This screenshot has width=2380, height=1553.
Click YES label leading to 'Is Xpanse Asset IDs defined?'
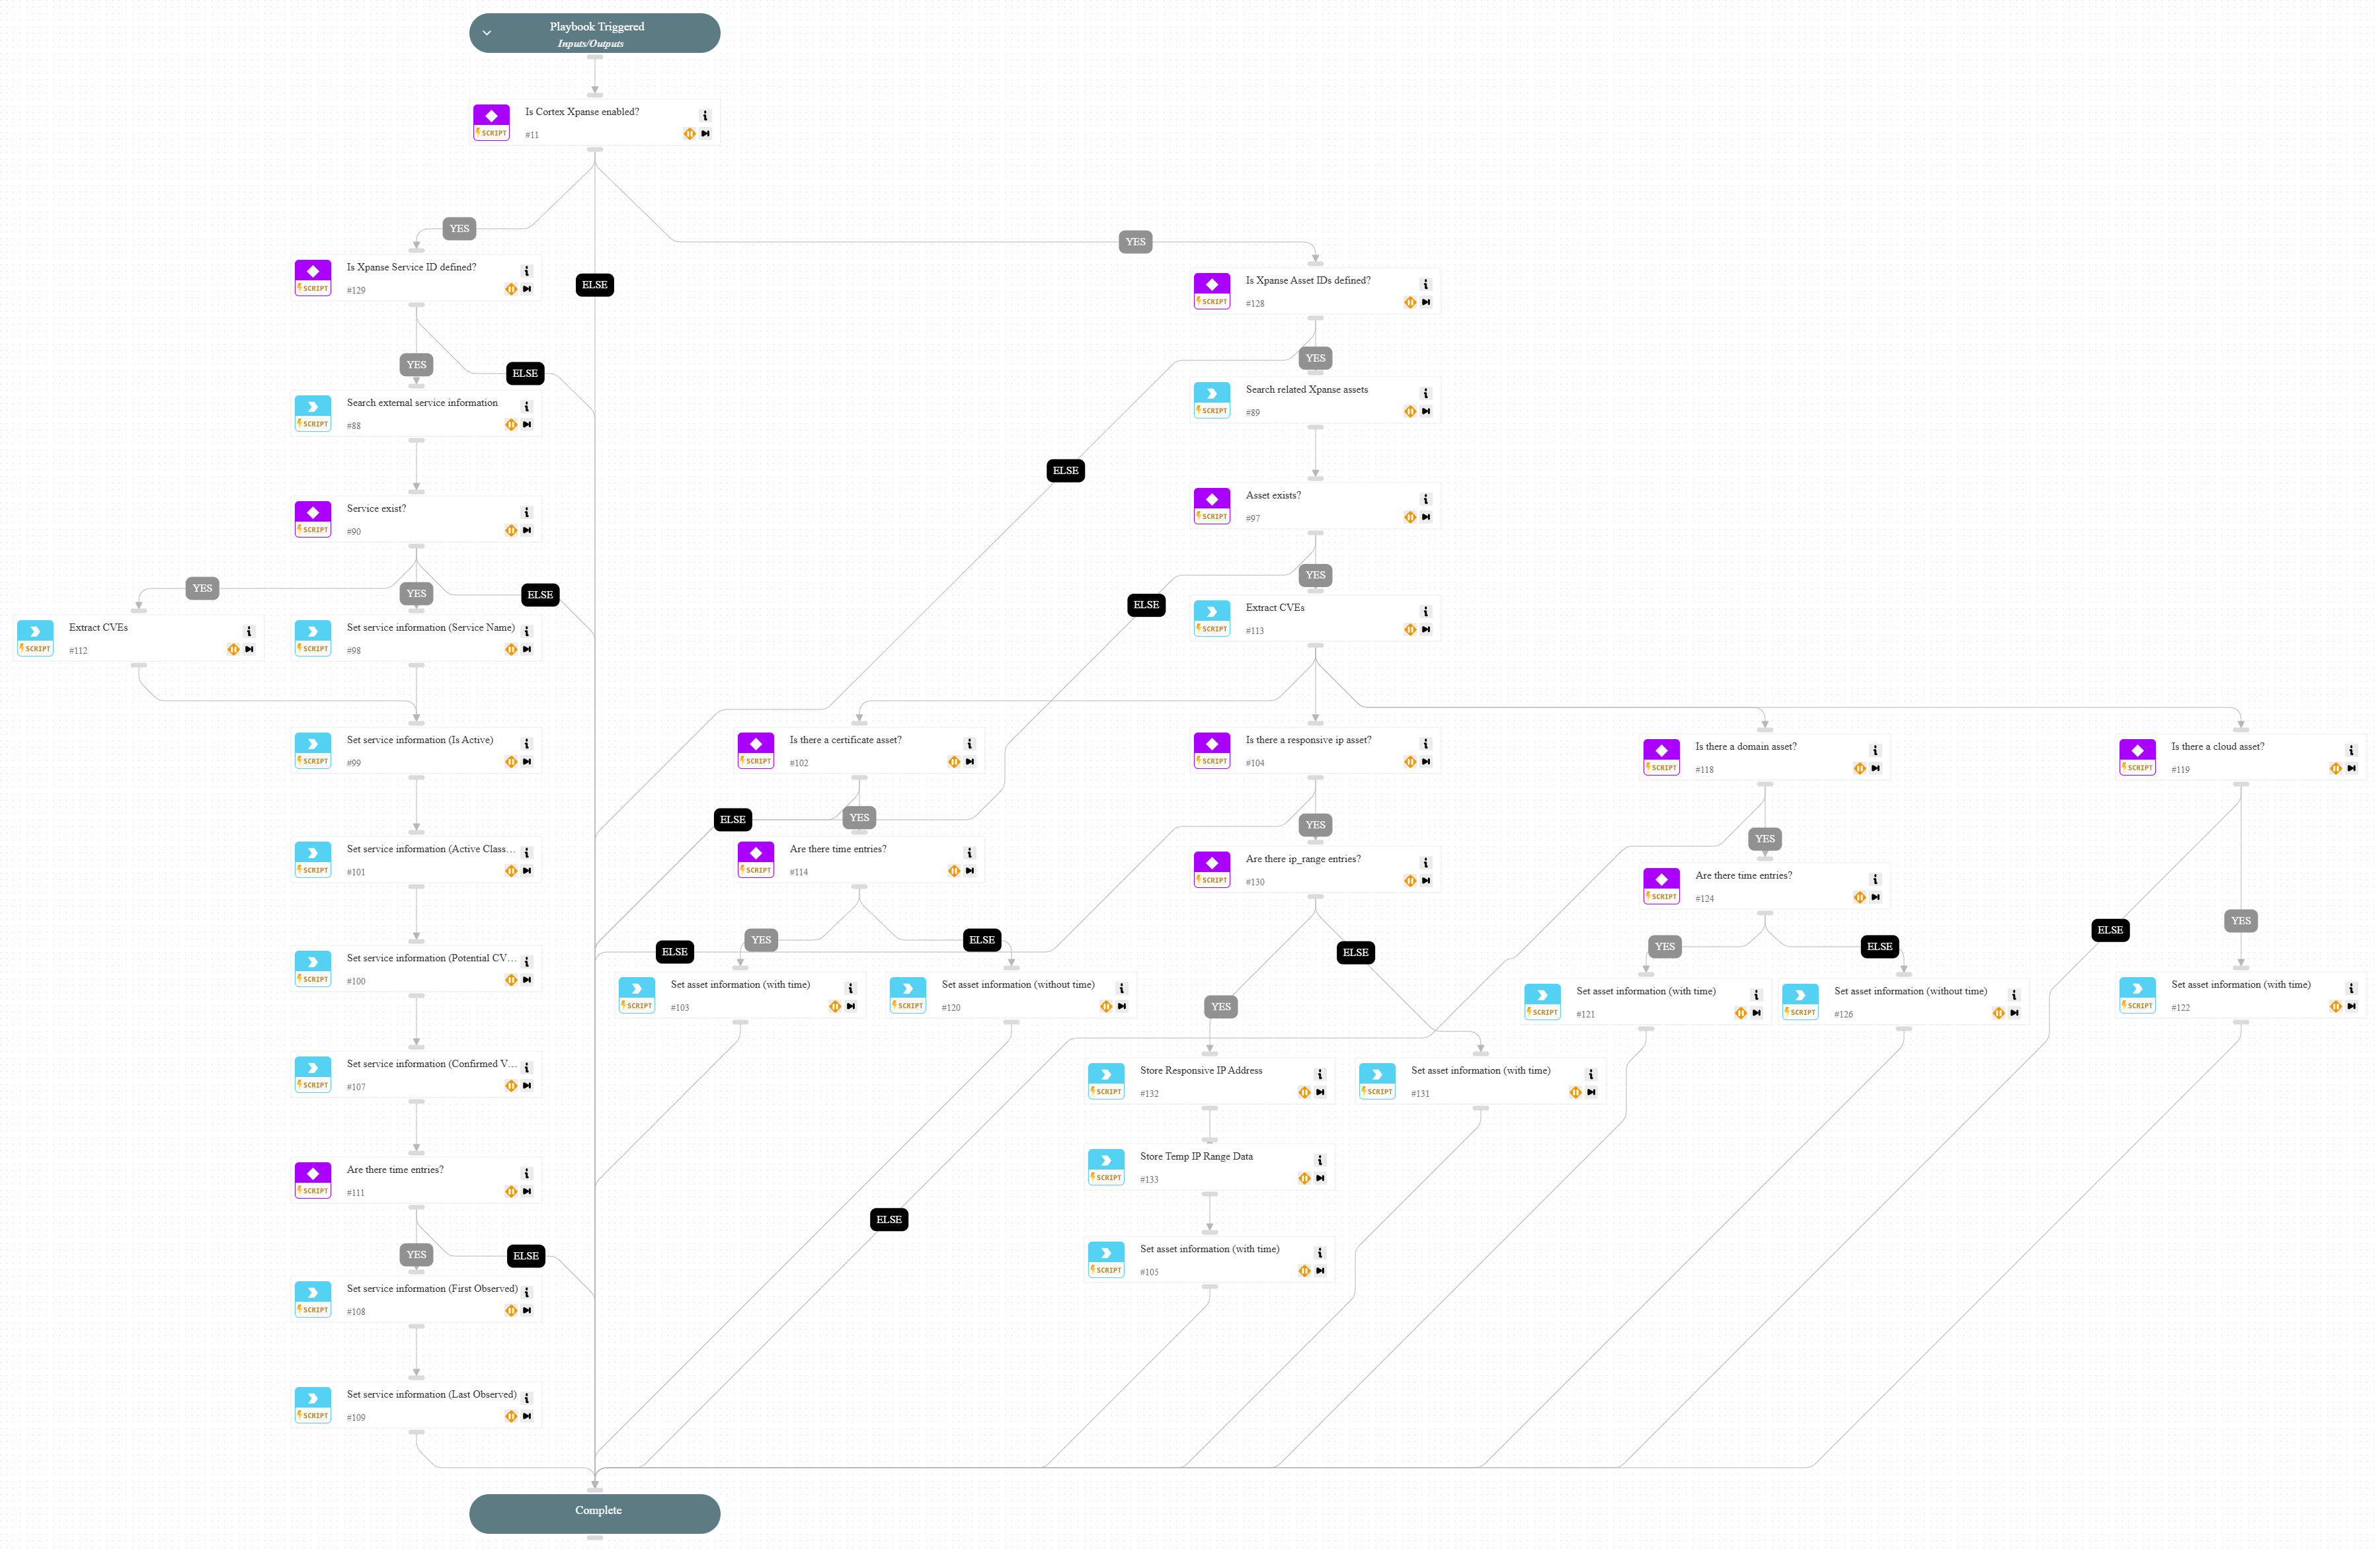[x=1135, y=242]
